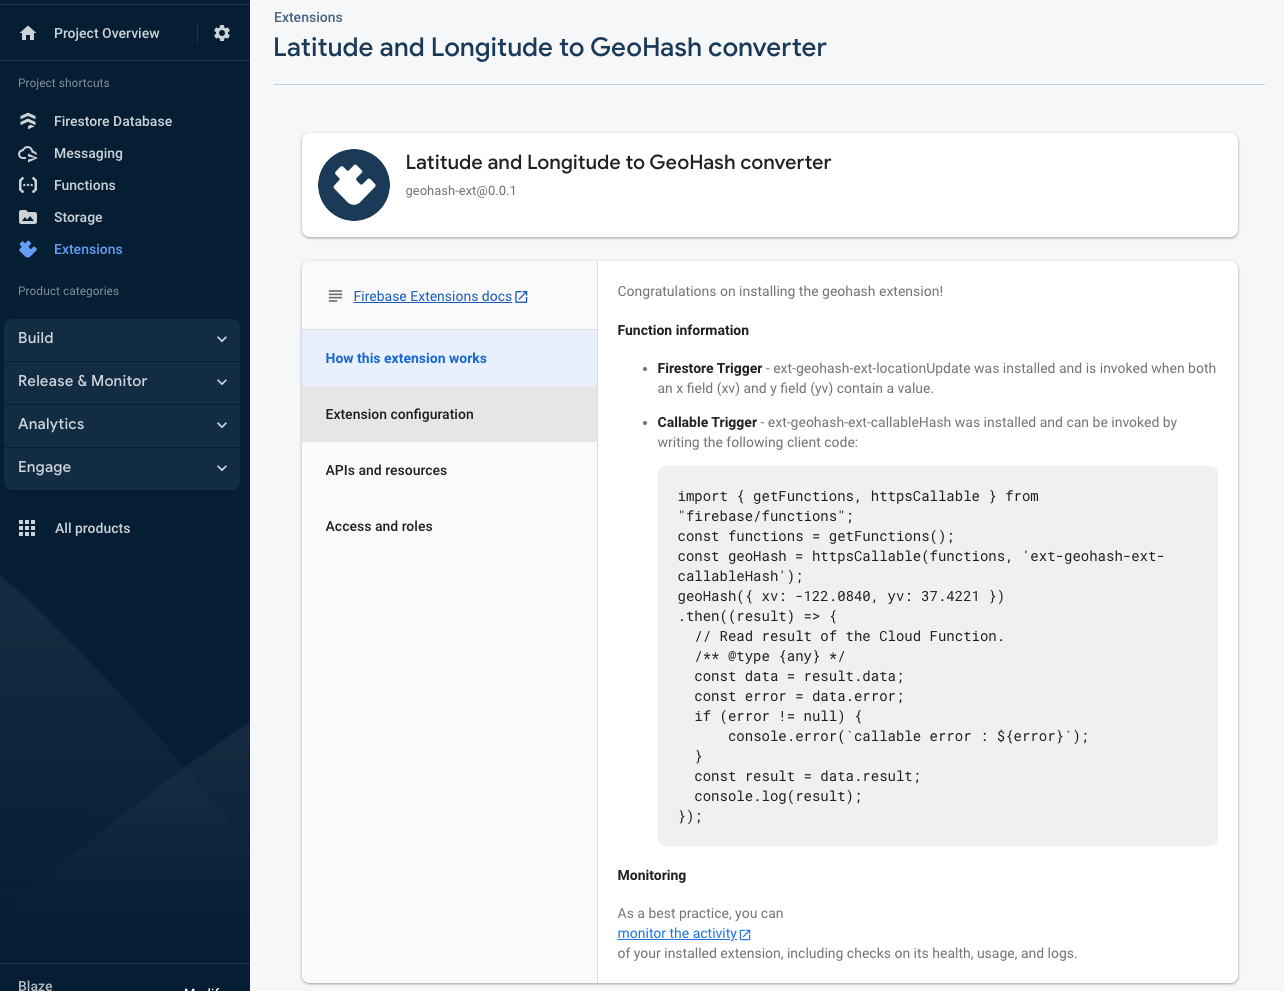Select the Messaging icon in the sidebar
1284x991 pixels.
click(x=27, y=153)
